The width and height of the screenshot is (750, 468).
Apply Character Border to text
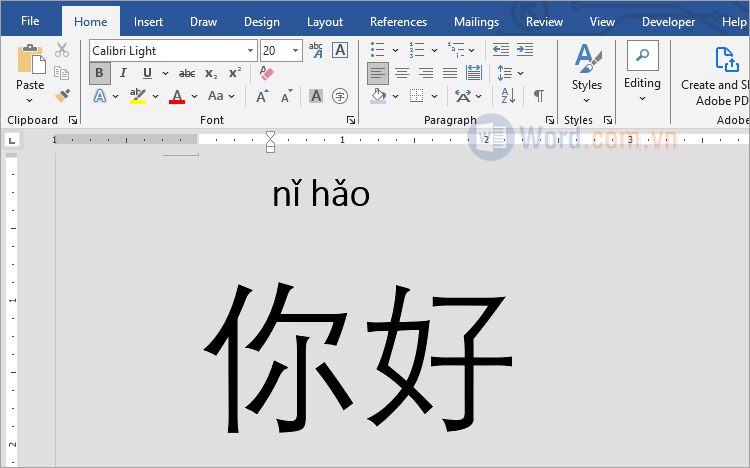point(340,50)
